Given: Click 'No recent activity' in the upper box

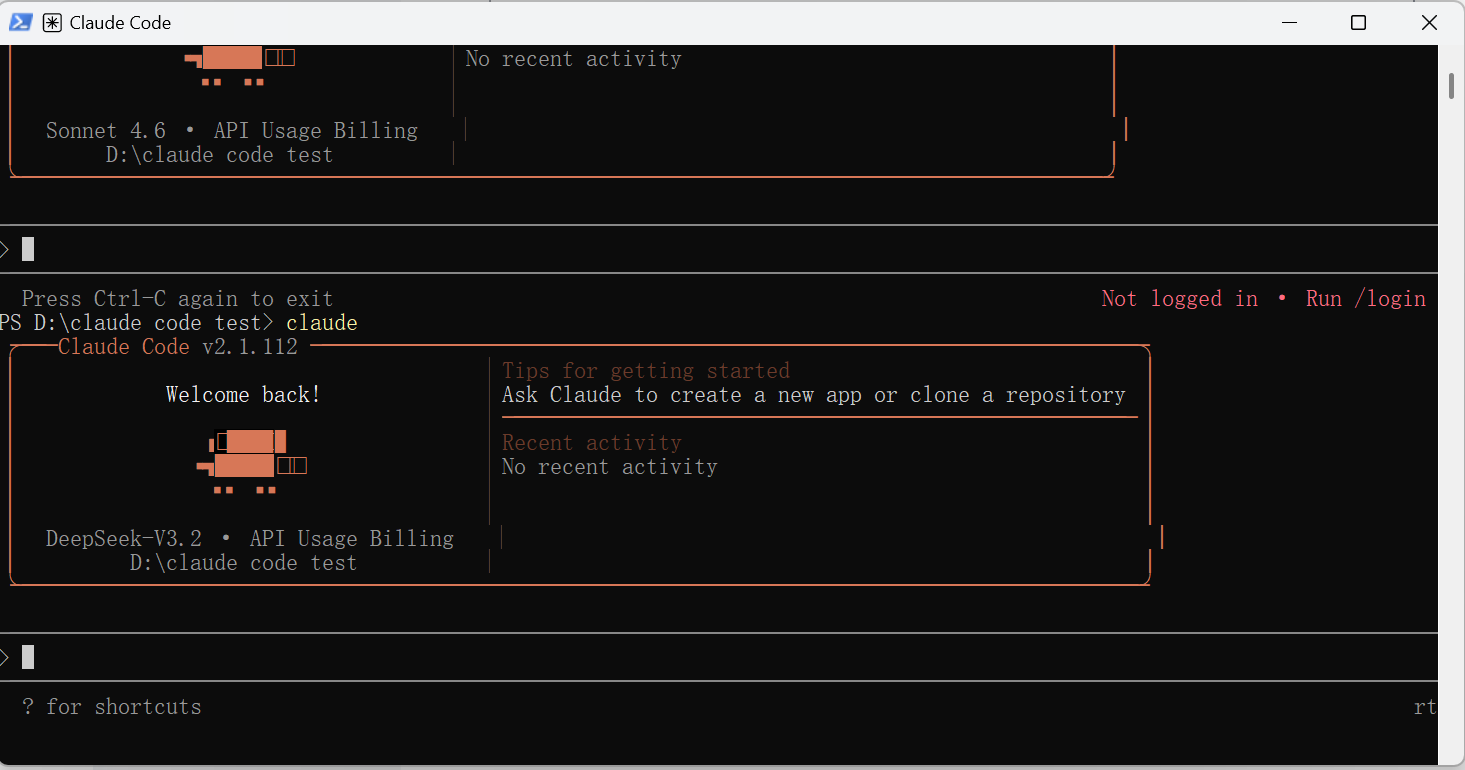Looking at the screenshot, I should click(574, 59).
